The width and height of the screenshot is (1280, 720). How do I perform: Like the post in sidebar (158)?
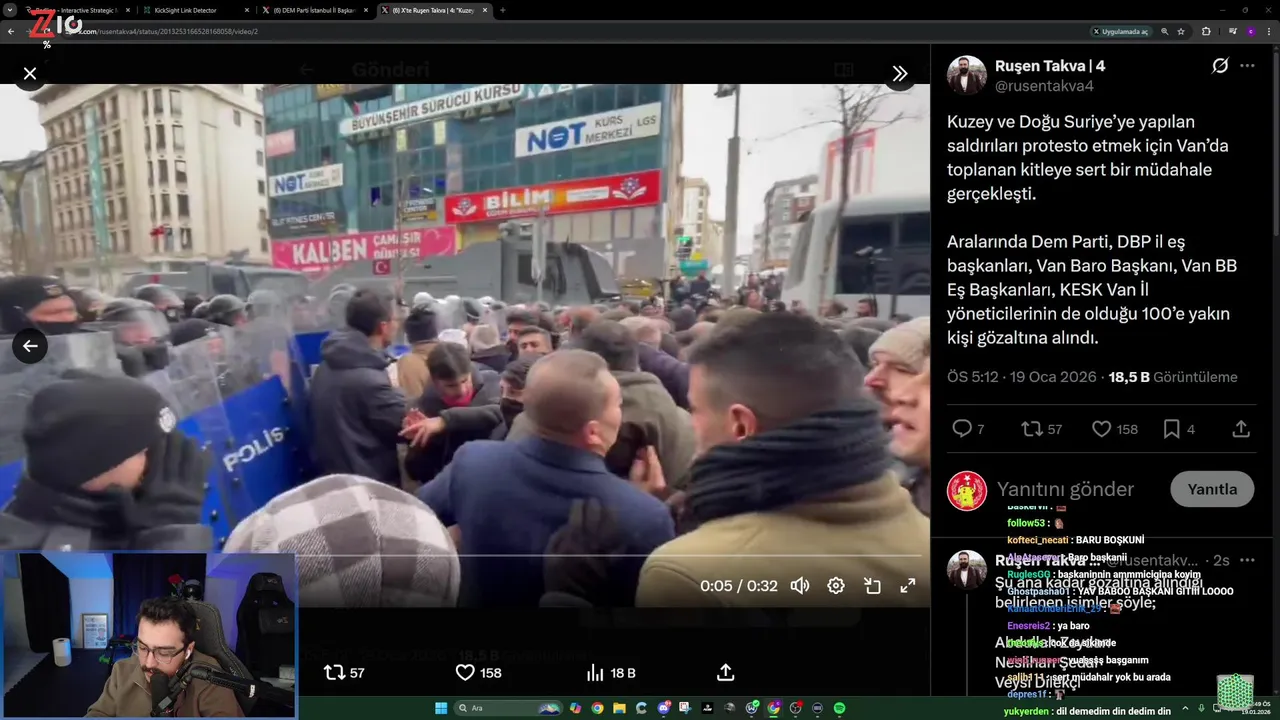[x=1114, y=429]
